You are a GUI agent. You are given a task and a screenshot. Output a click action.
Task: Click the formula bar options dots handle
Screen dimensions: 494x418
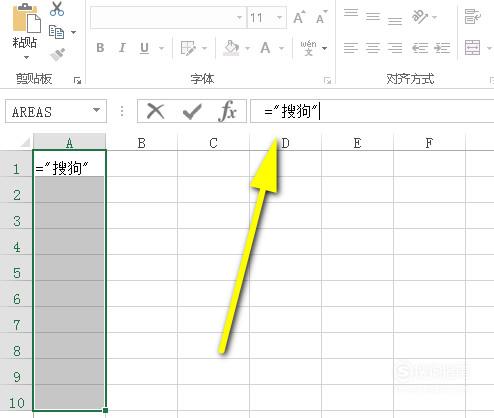pos(122,111)
